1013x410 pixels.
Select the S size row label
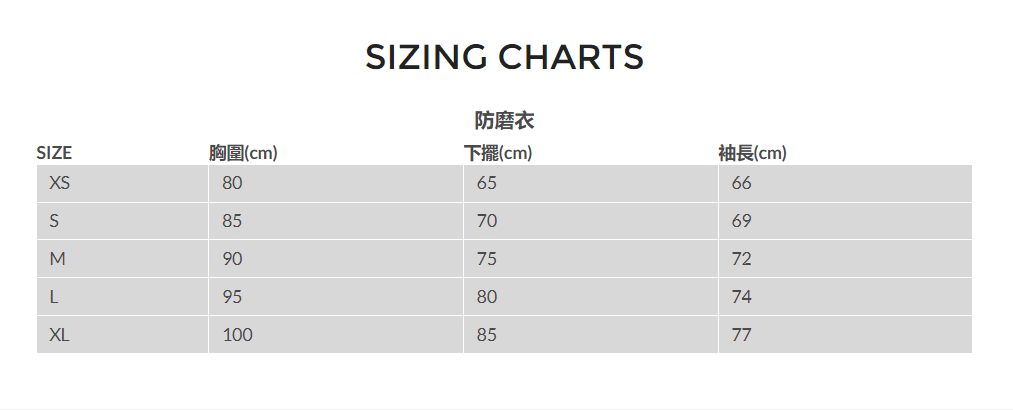click(54, 221)
